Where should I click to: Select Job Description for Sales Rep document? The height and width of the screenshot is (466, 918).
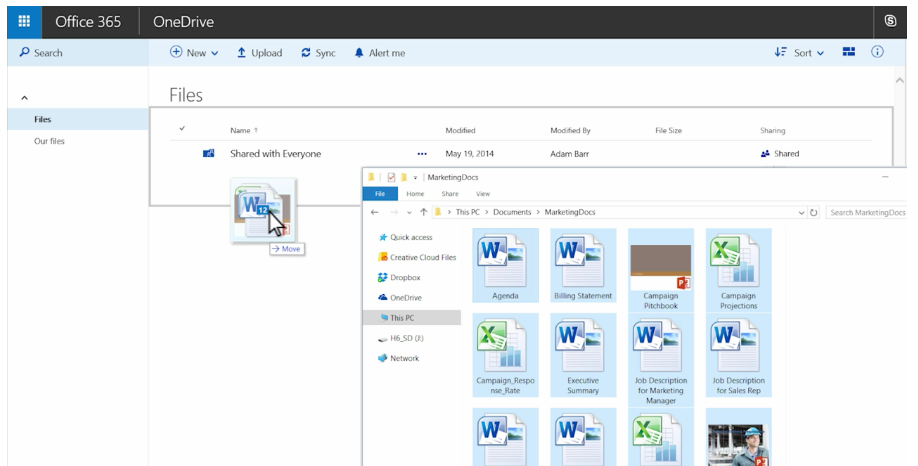(738, 355)
